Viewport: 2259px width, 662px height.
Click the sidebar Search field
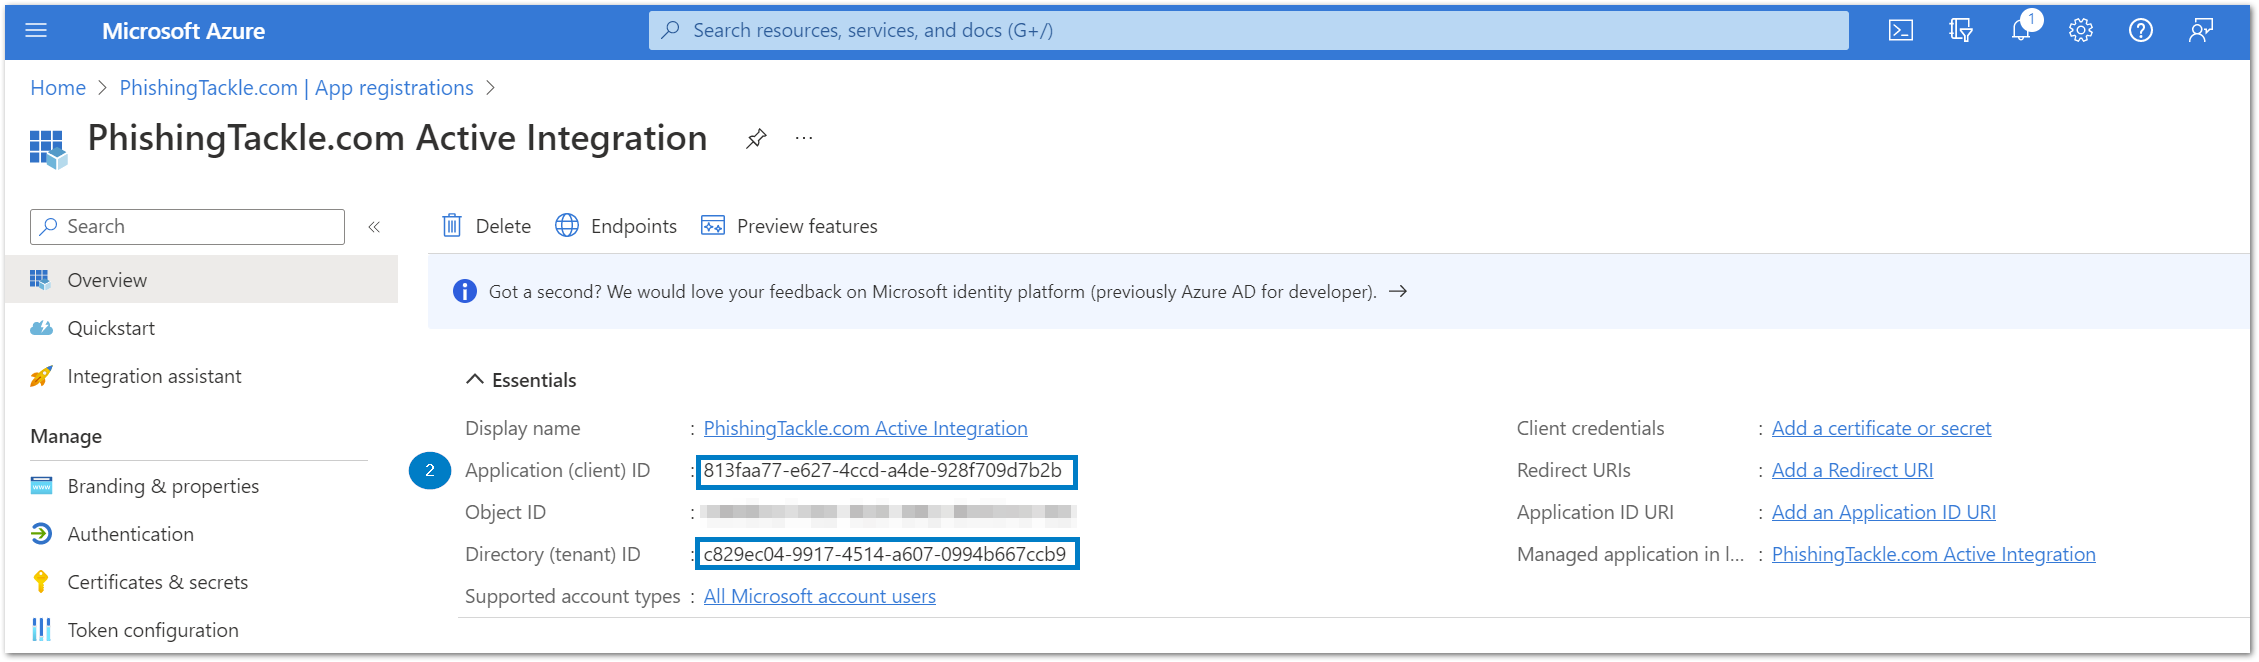pyautogui.click(x=187, y=227)
